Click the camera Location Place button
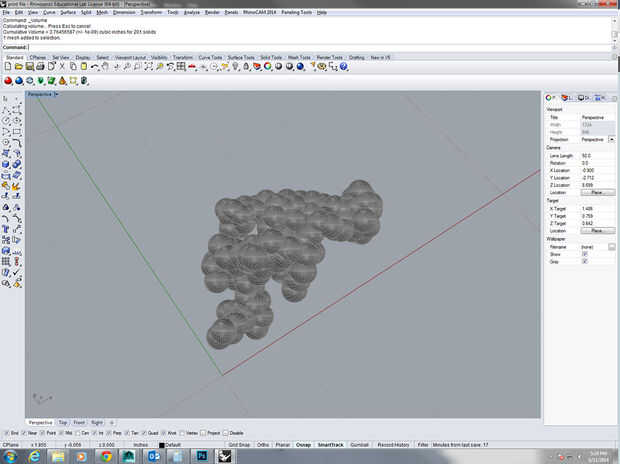The image size is (620, 464). pyautogui.click(x=597, y=193)
